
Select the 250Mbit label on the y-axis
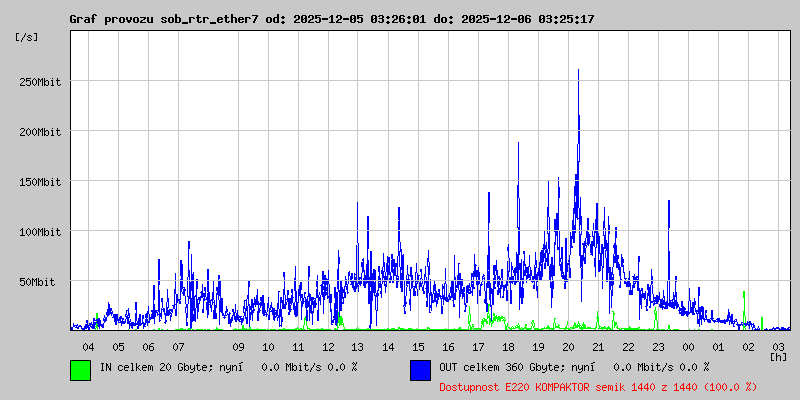pos(40,82)
